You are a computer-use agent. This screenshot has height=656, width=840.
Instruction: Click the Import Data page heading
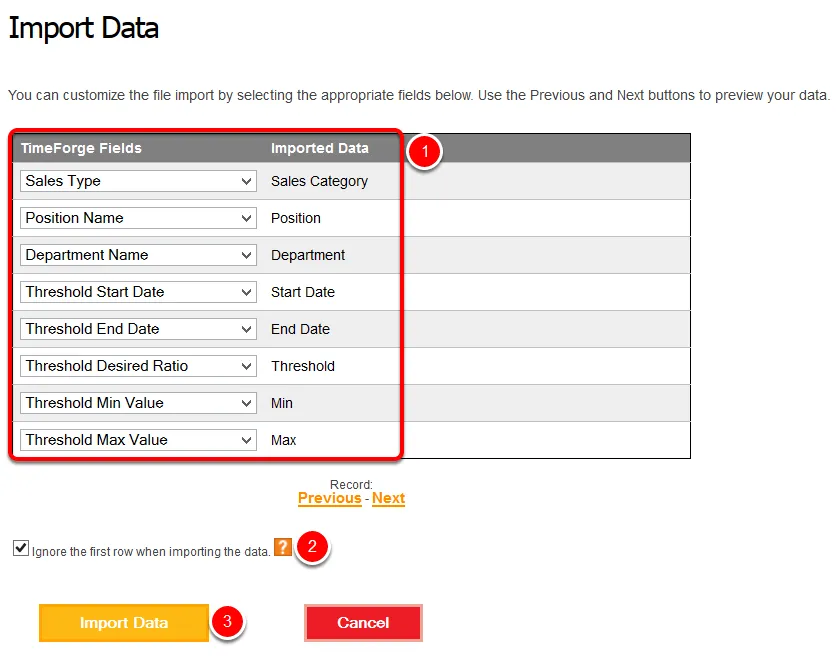pos(84,28)
